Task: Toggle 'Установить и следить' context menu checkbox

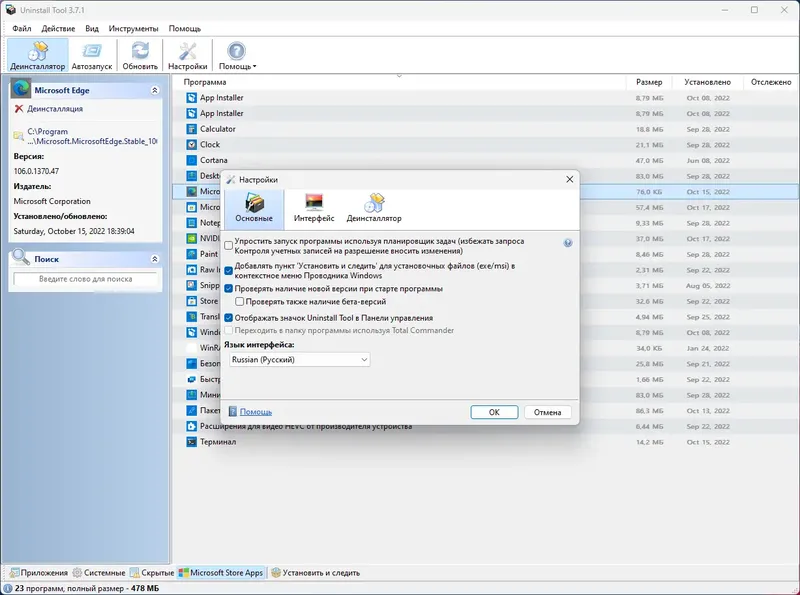Action: point(229,270)
